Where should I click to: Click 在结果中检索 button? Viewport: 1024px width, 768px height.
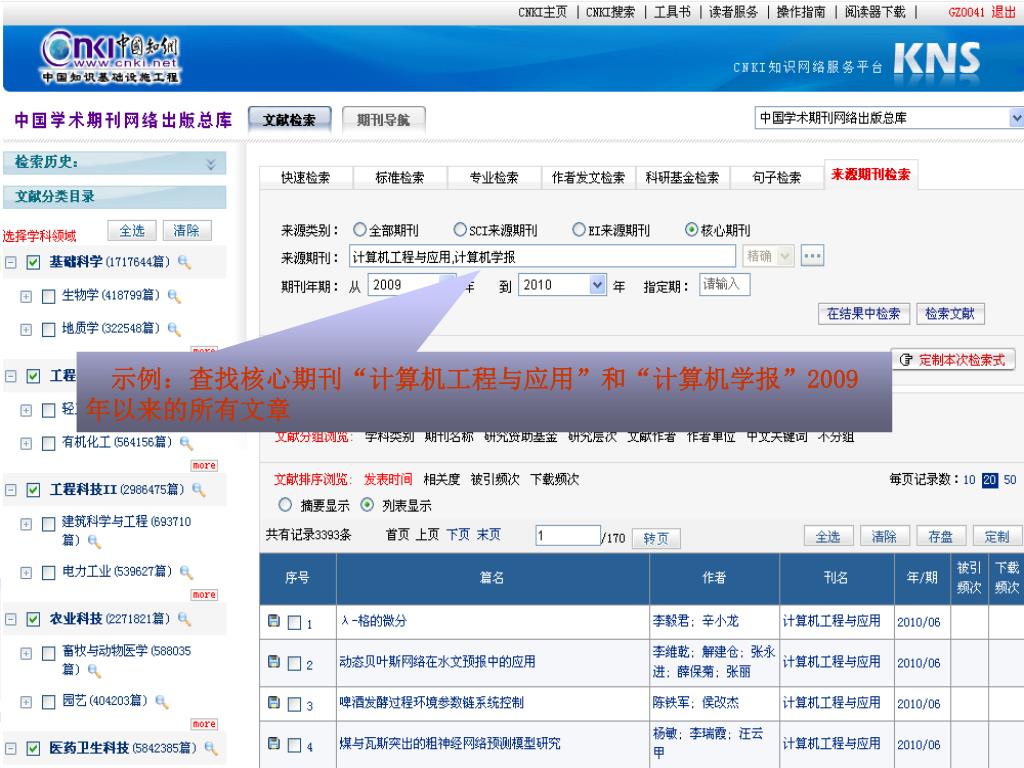tap(863, 313)
